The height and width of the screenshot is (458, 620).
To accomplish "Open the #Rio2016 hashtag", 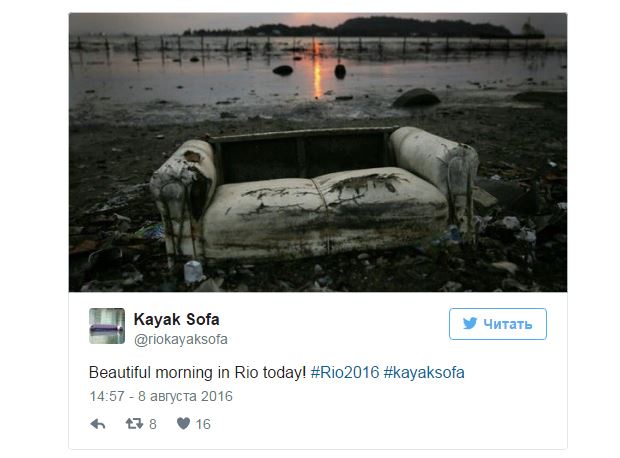I will [x=345, y=373].
